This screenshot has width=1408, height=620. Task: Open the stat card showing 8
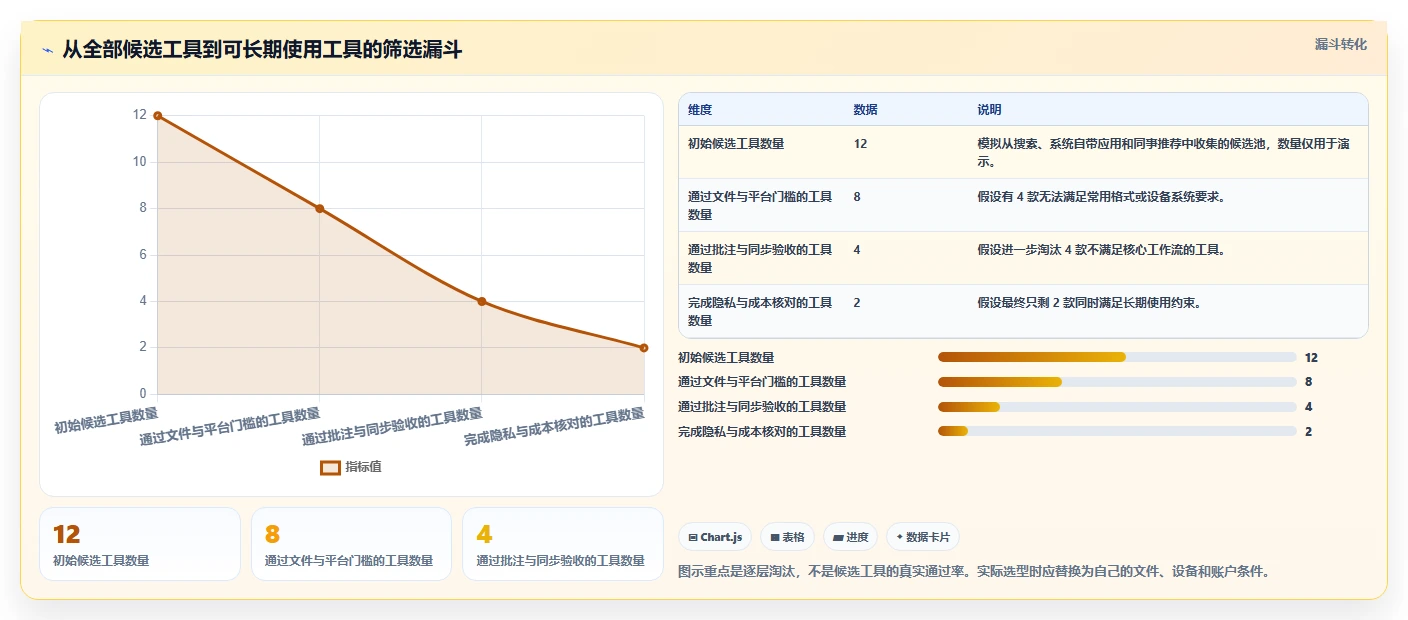click(x=351, y=544)
